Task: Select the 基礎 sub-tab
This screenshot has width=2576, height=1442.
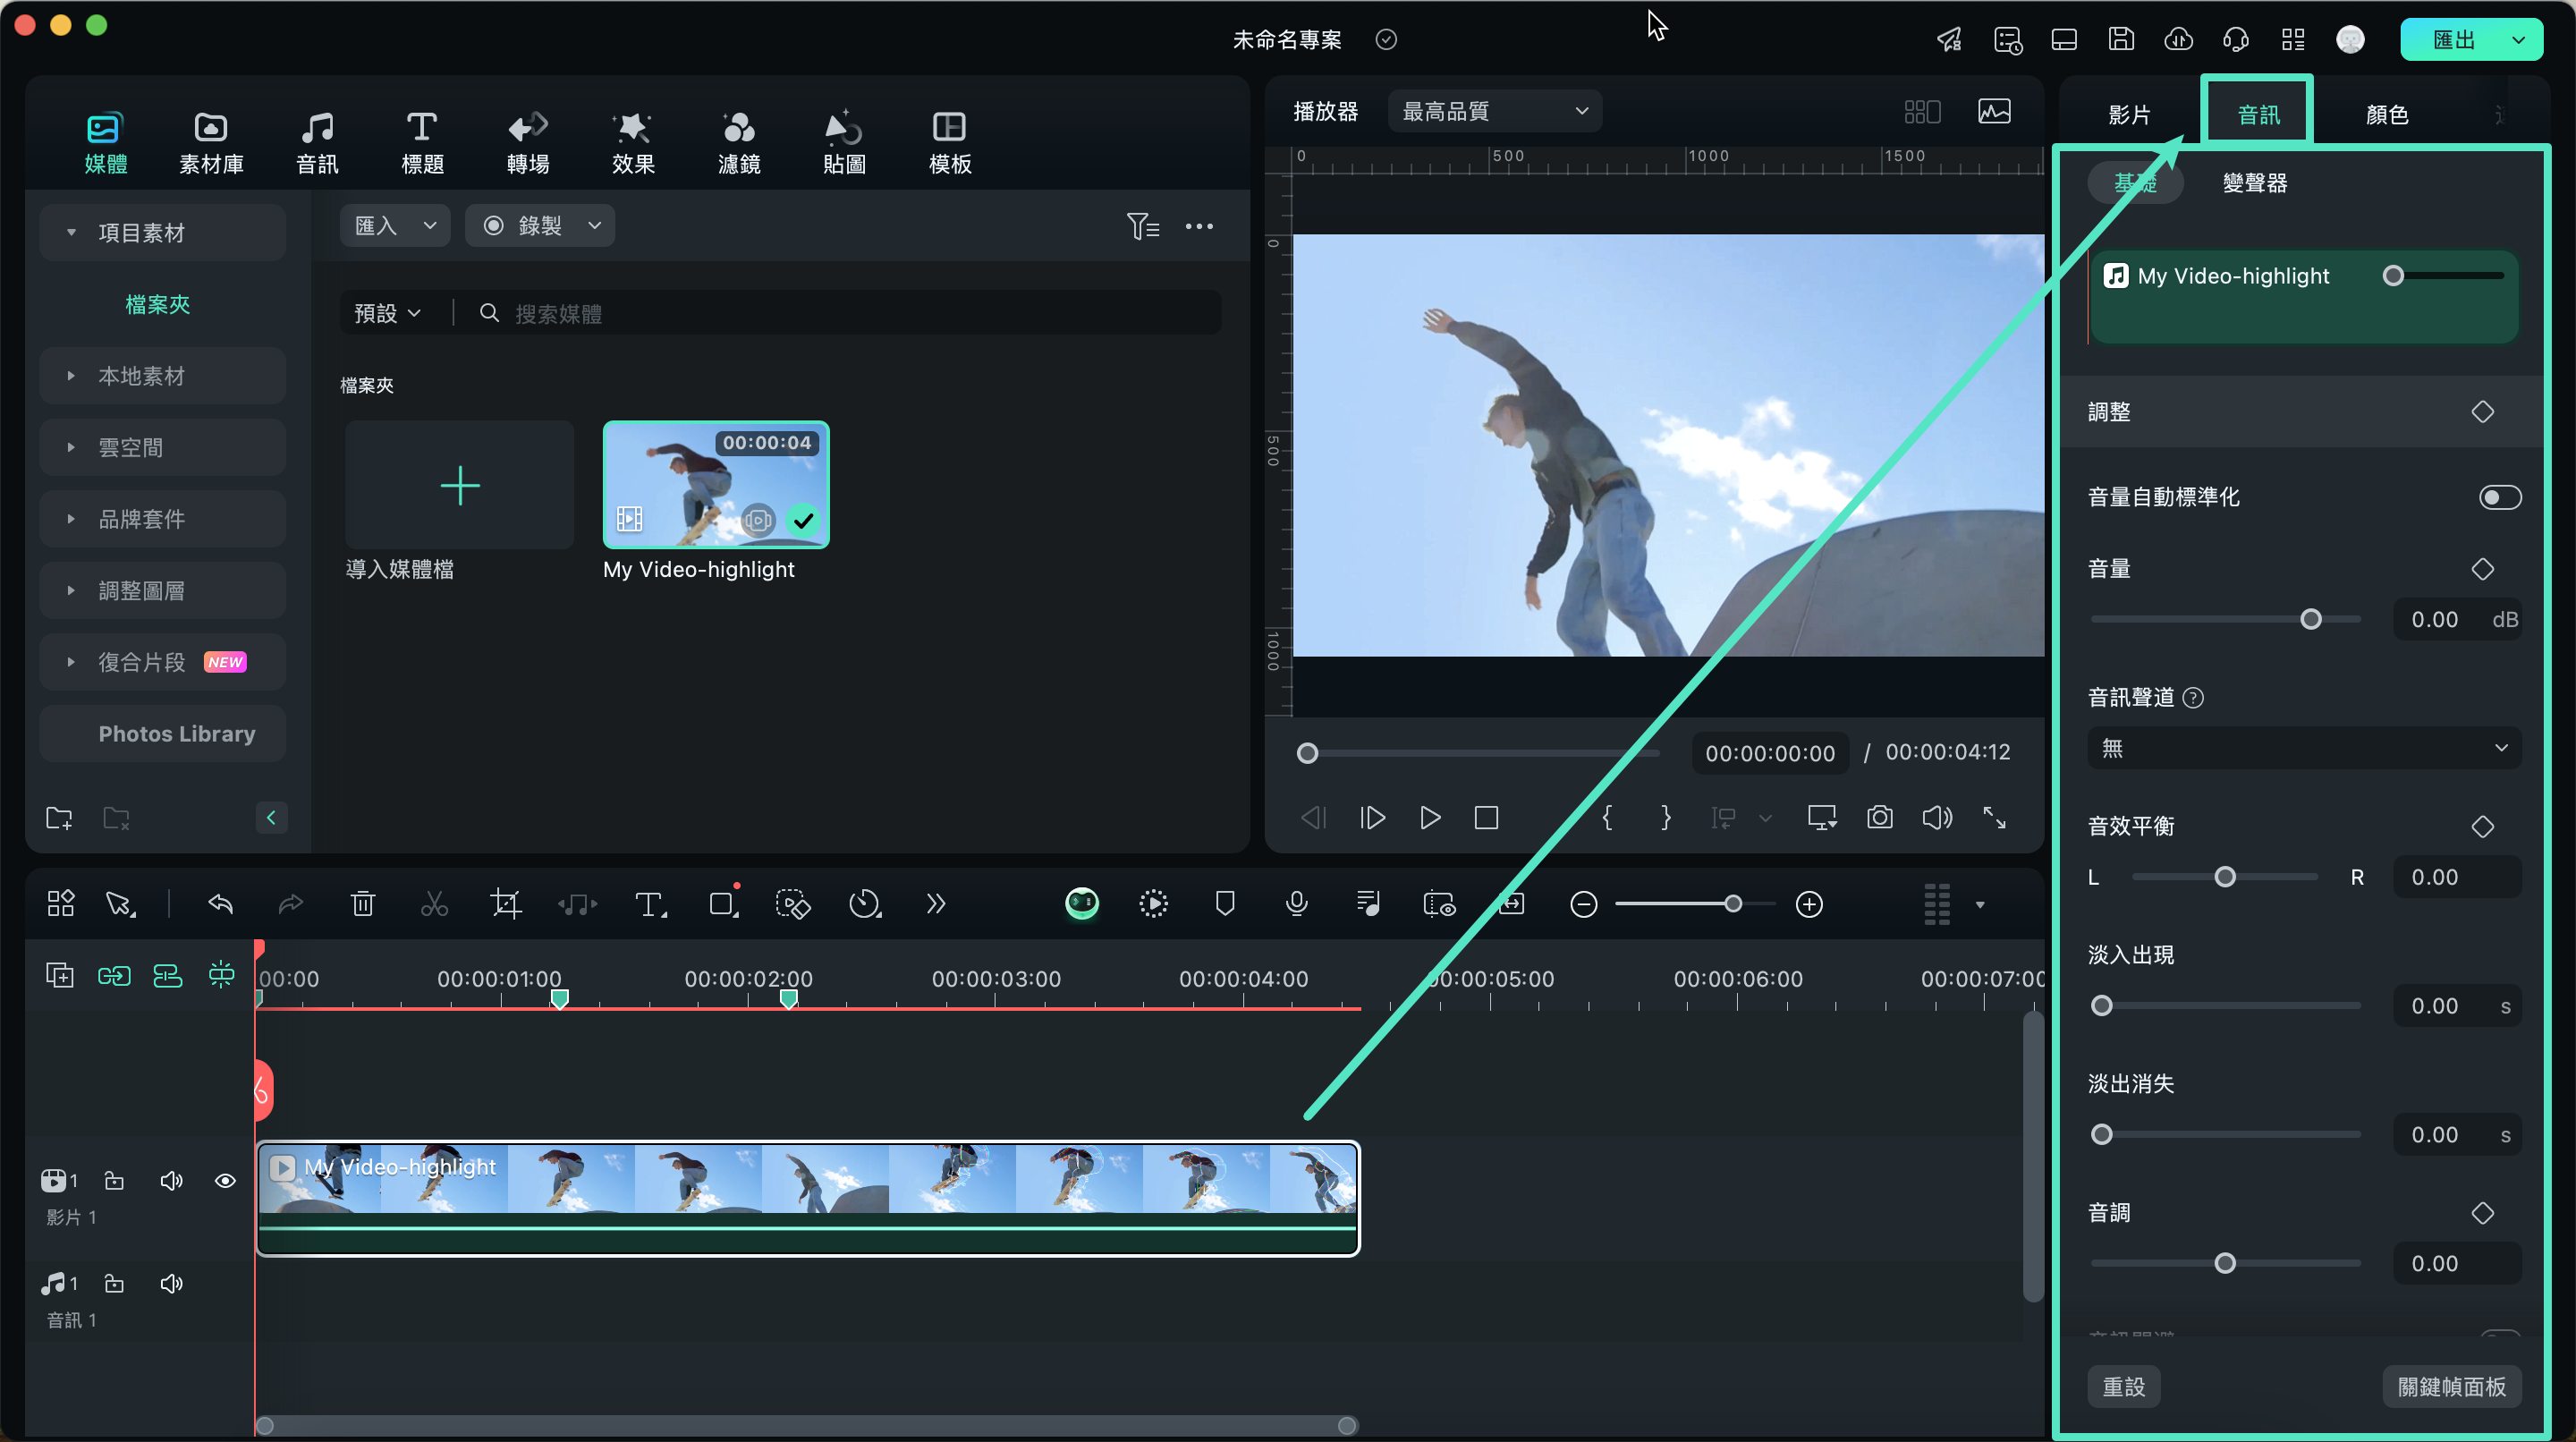Action: click(x=2134, y=183)
